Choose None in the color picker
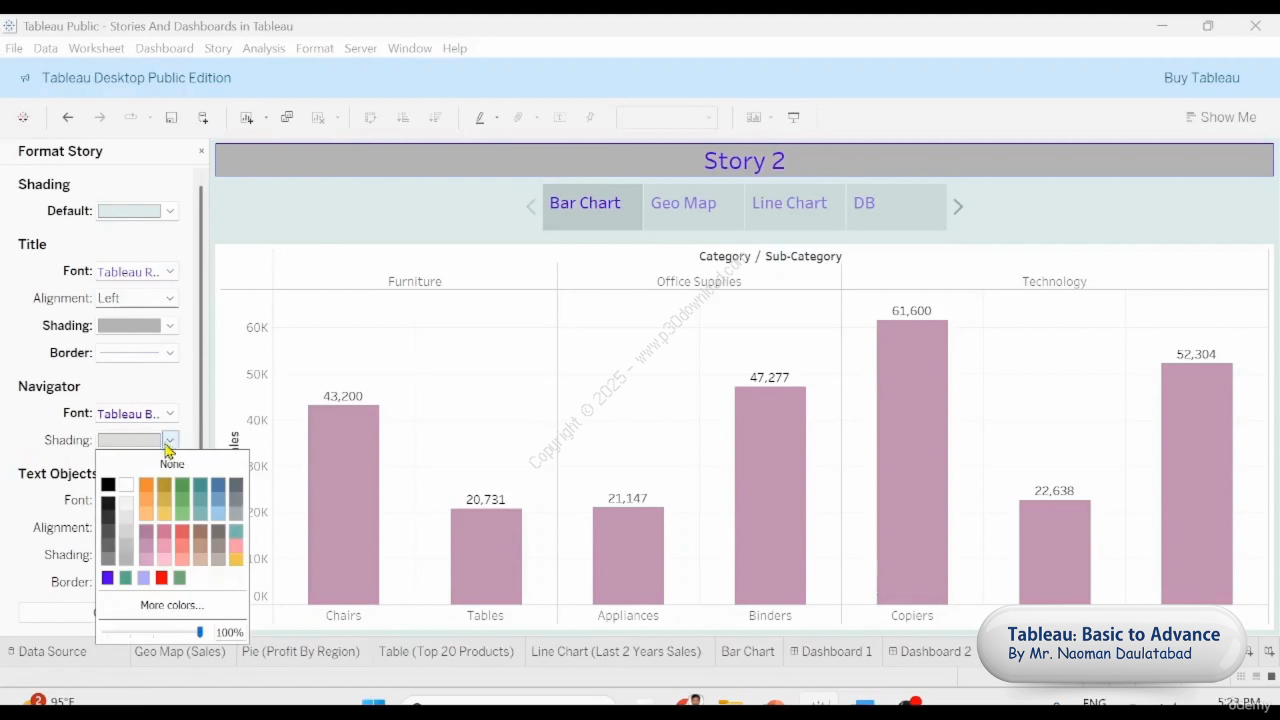Viewport: 1280px width, 720px height. (x=172, y=464)
